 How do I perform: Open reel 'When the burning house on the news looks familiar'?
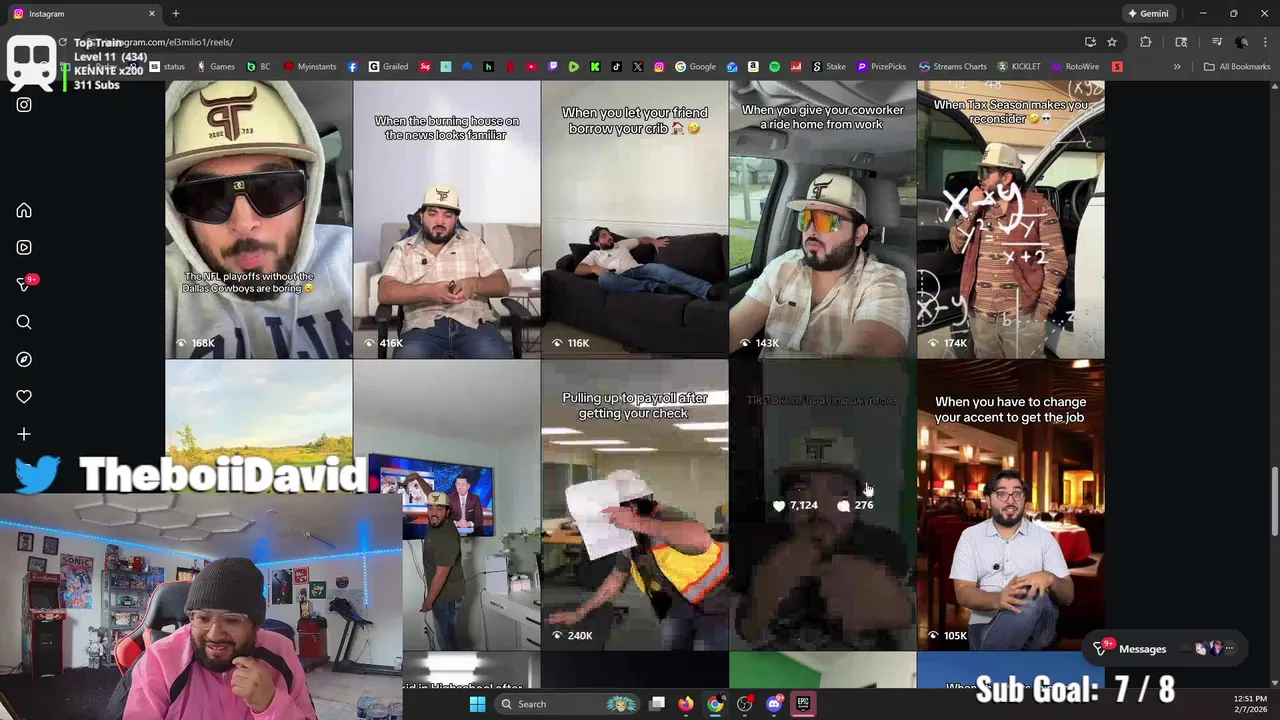click(447, 220)
